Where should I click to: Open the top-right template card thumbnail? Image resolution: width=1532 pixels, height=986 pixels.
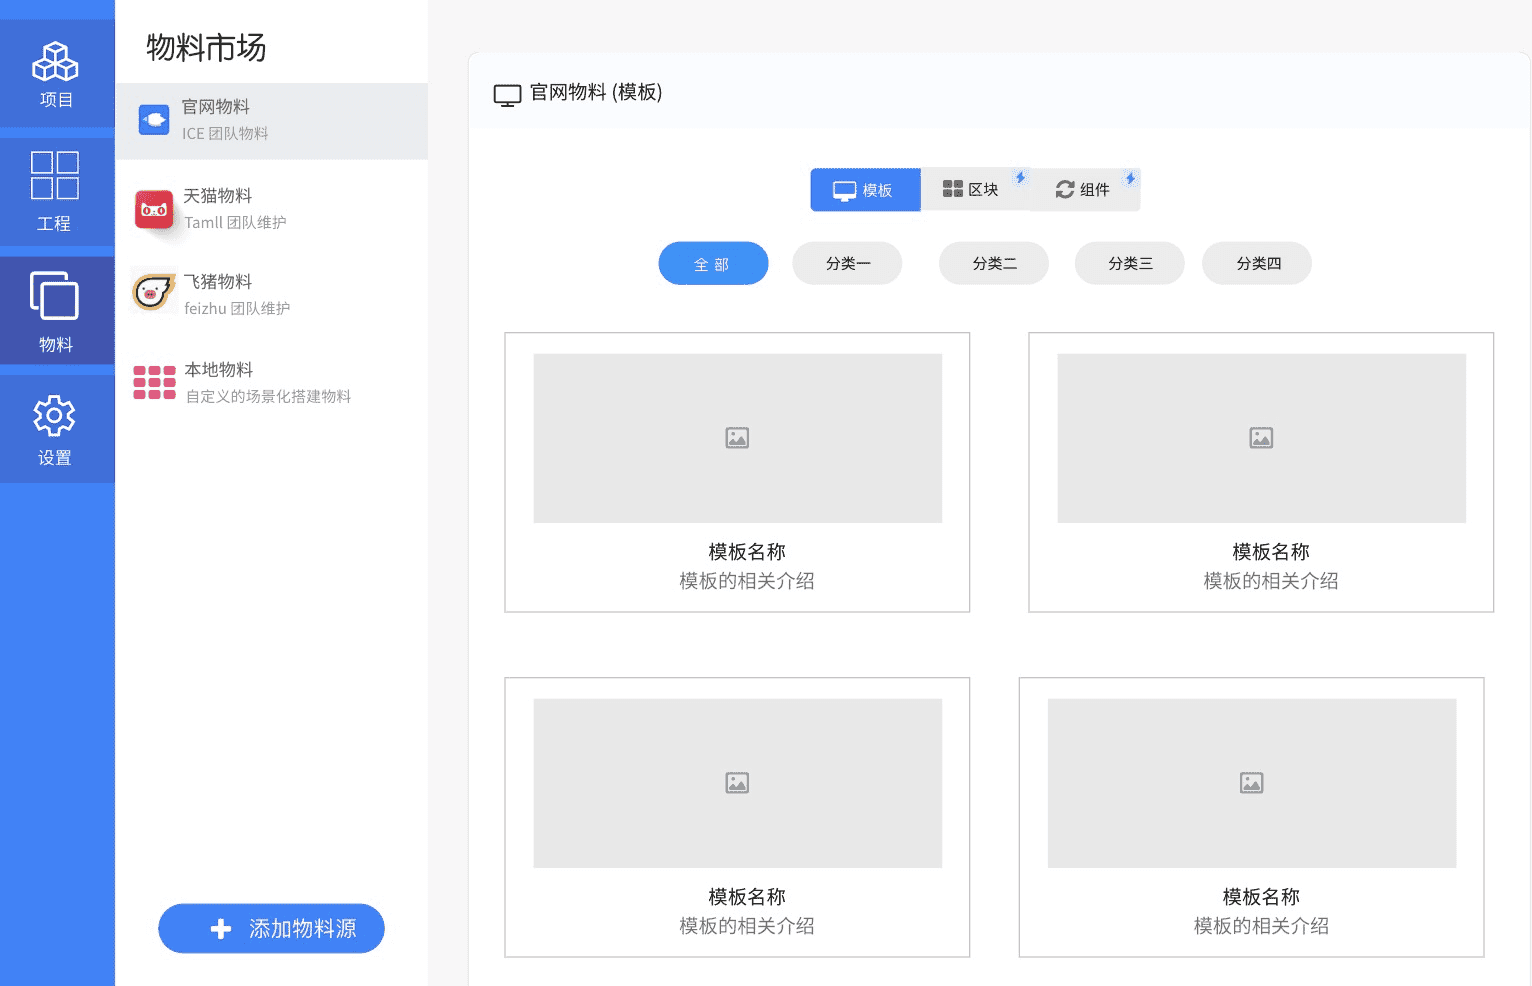coord(1262,438)
